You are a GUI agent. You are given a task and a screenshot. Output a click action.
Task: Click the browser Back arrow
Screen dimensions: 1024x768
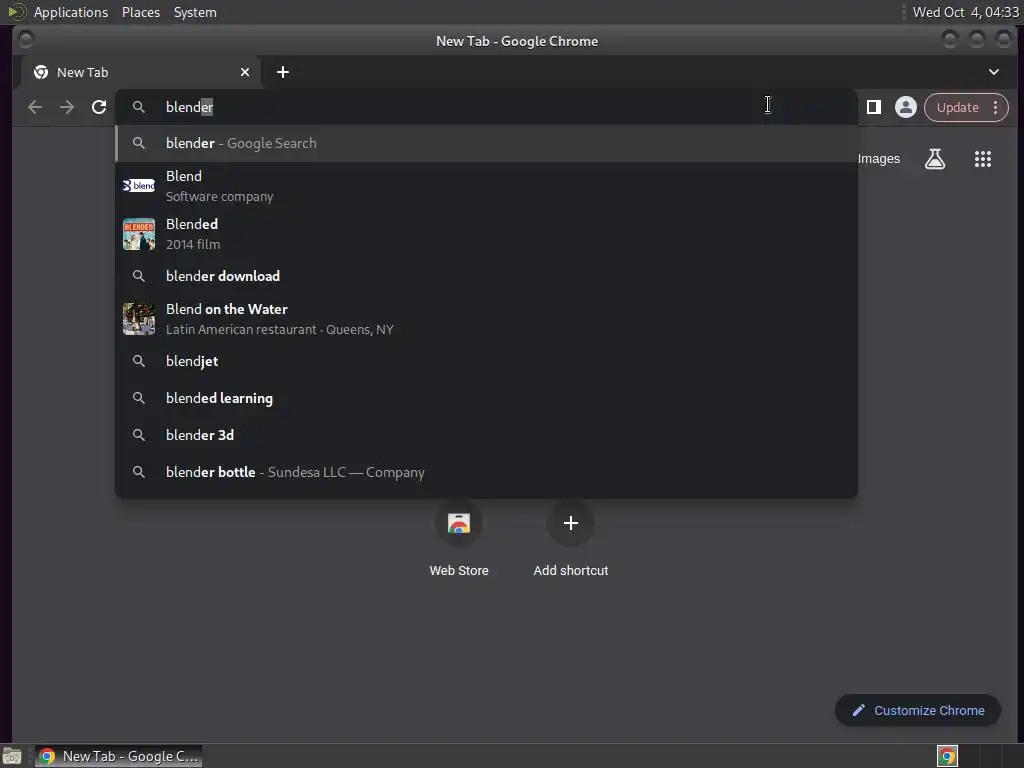[35, 107]
